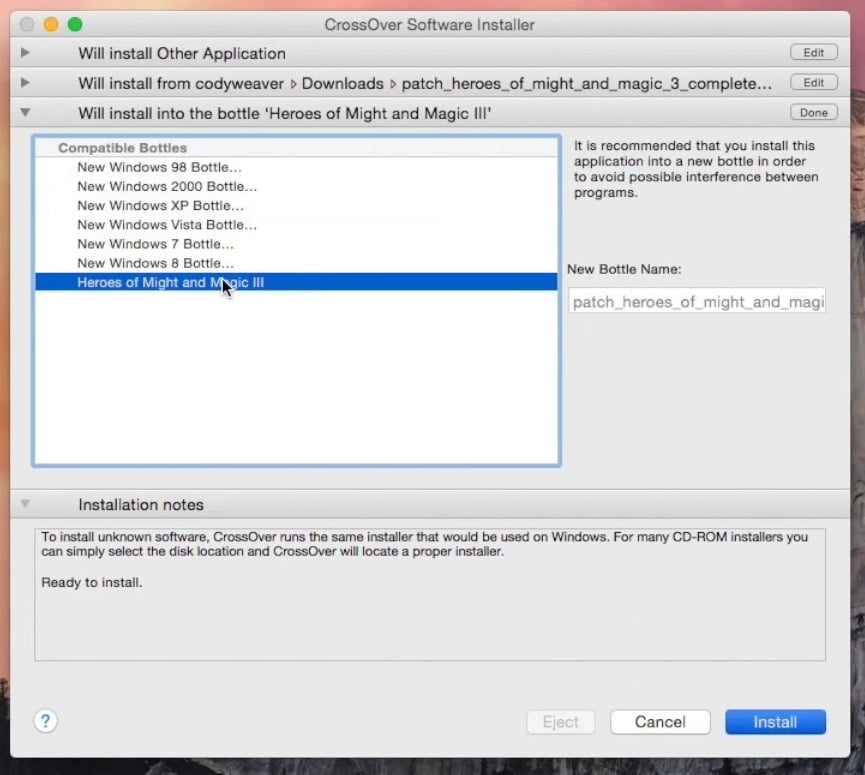The height and width of the screenshot is (775, 865).
Task: Select the Heroes of Might and Magic III bottle
Action: click(296, 282)
